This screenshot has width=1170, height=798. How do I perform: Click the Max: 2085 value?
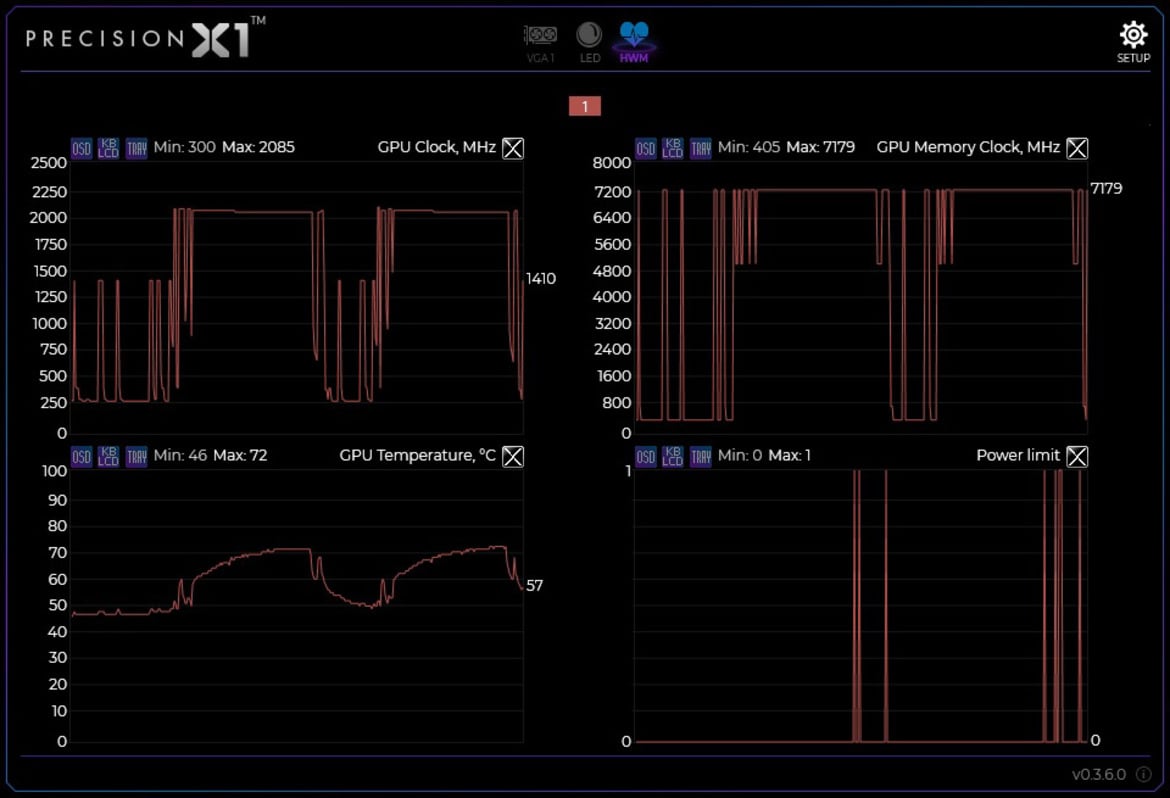coord(258,147)
